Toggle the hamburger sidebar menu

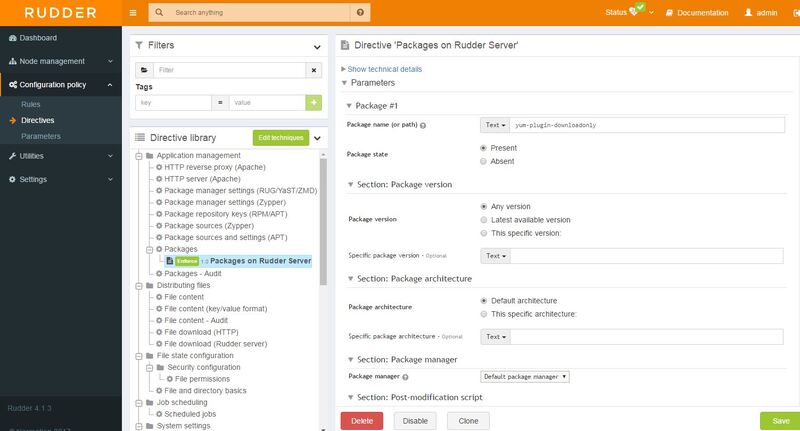point(133,13)
